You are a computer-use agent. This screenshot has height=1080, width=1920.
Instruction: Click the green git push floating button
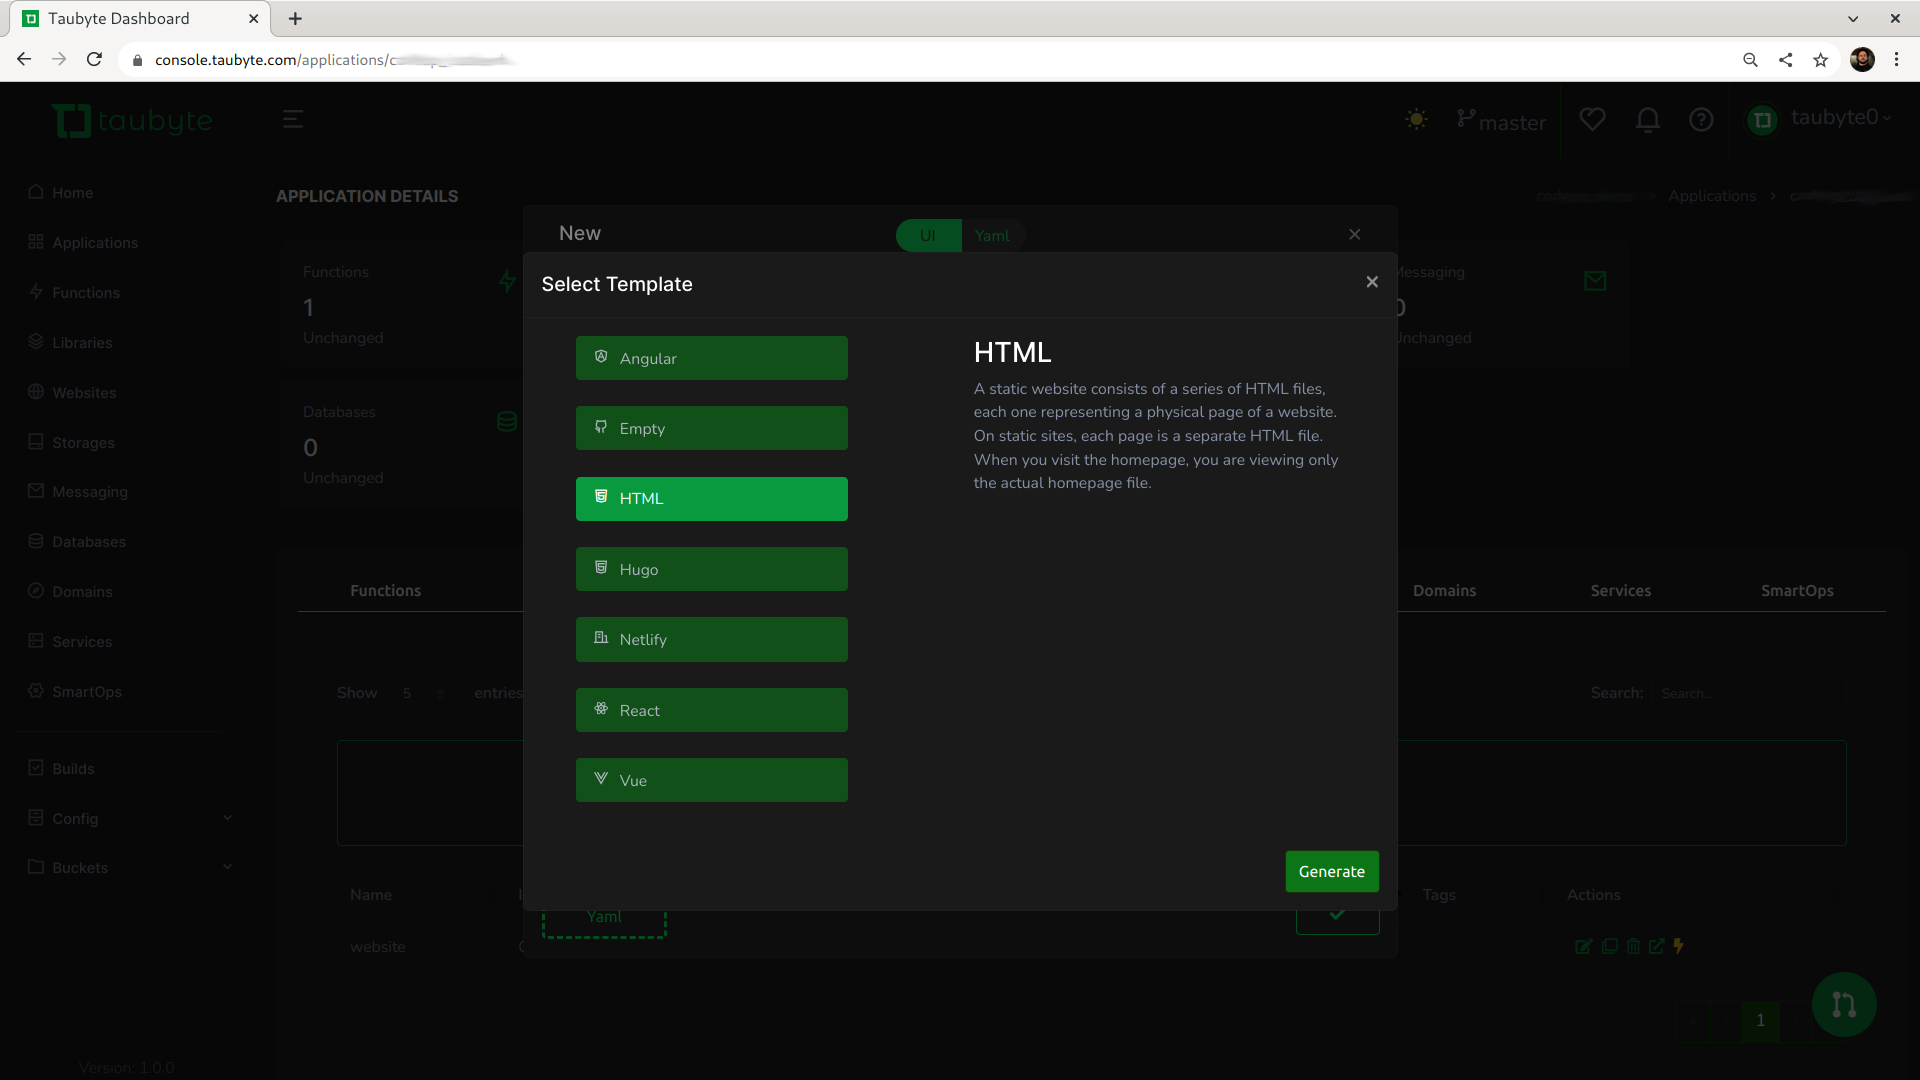(x=1844, y=1004)
